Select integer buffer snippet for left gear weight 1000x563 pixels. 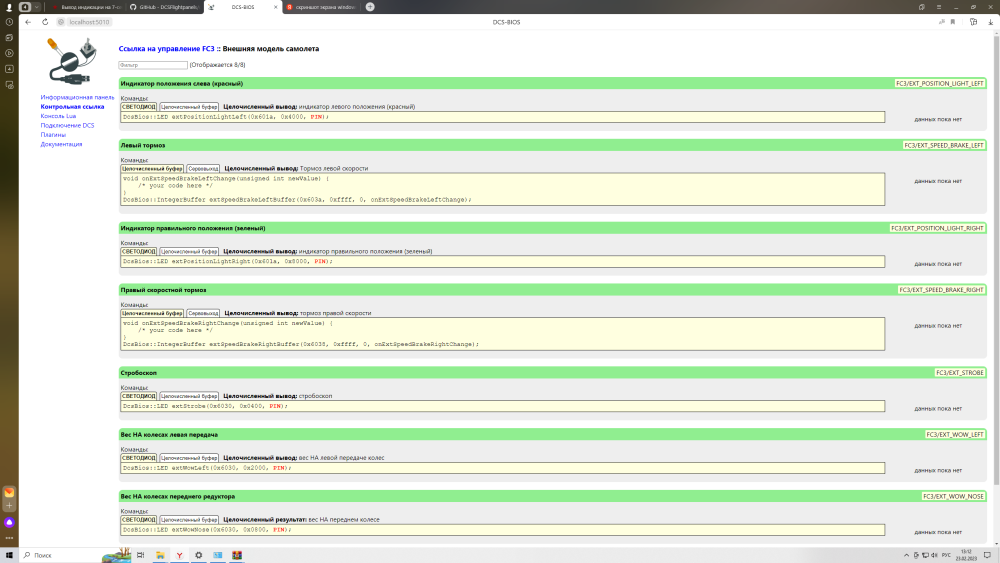(x=189, y=458)
